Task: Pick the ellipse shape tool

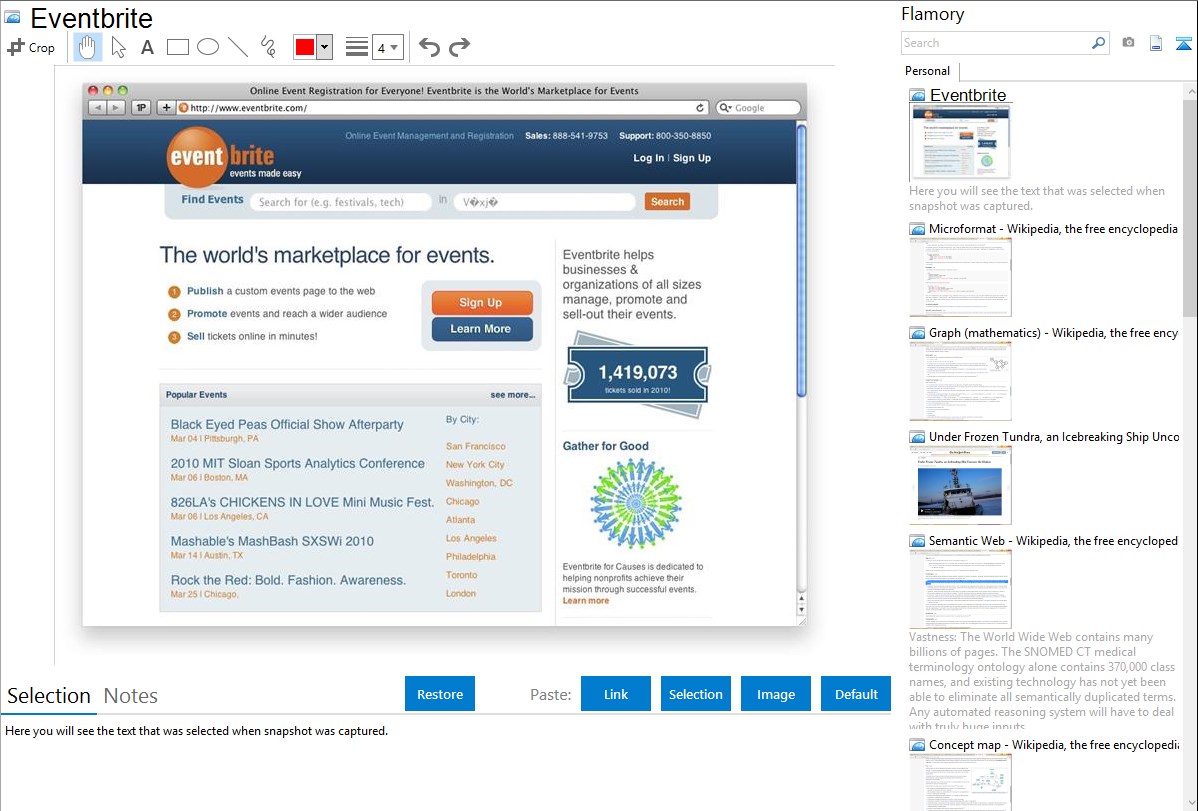Action: [x=208, y=47]
